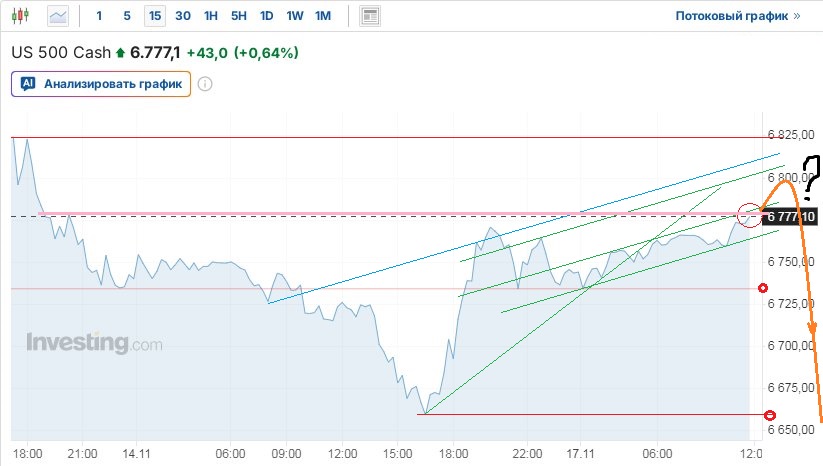Select the 5 minute timeframe
Viewport: 823px width, 466px height.
pos(126,16)
